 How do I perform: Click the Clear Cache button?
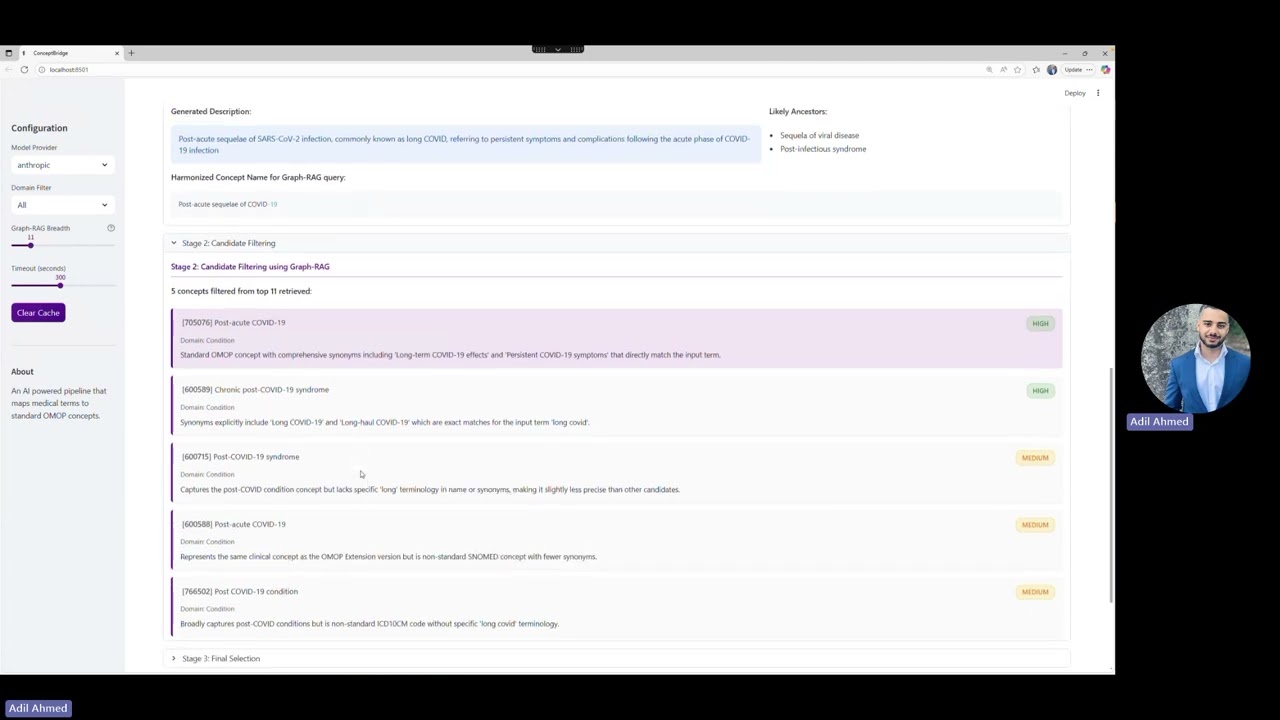(38, 313)
